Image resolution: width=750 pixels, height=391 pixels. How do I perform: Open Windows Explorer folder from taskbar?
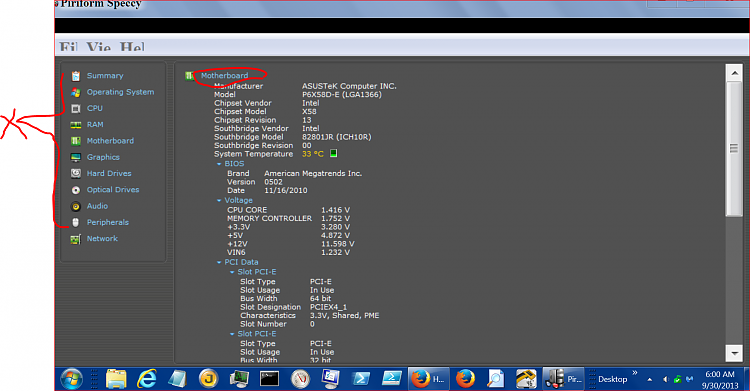[116, 379]
